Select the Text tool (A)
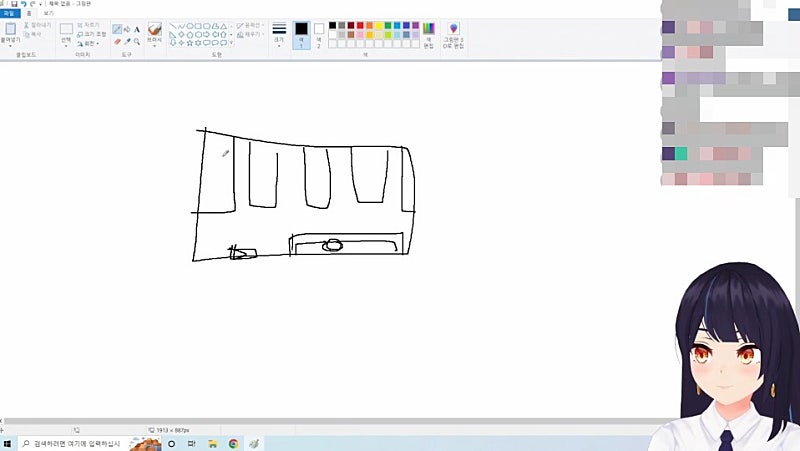Screen dimensions: 800x451 [137, 29]
